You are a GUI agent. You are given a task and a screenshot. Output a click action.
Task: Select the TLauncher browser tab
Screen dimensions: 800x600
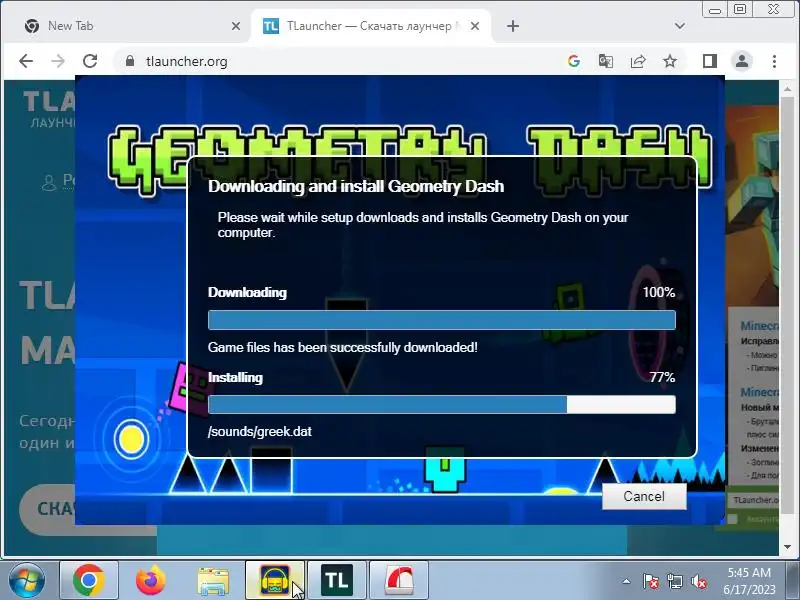coord(371,26)
